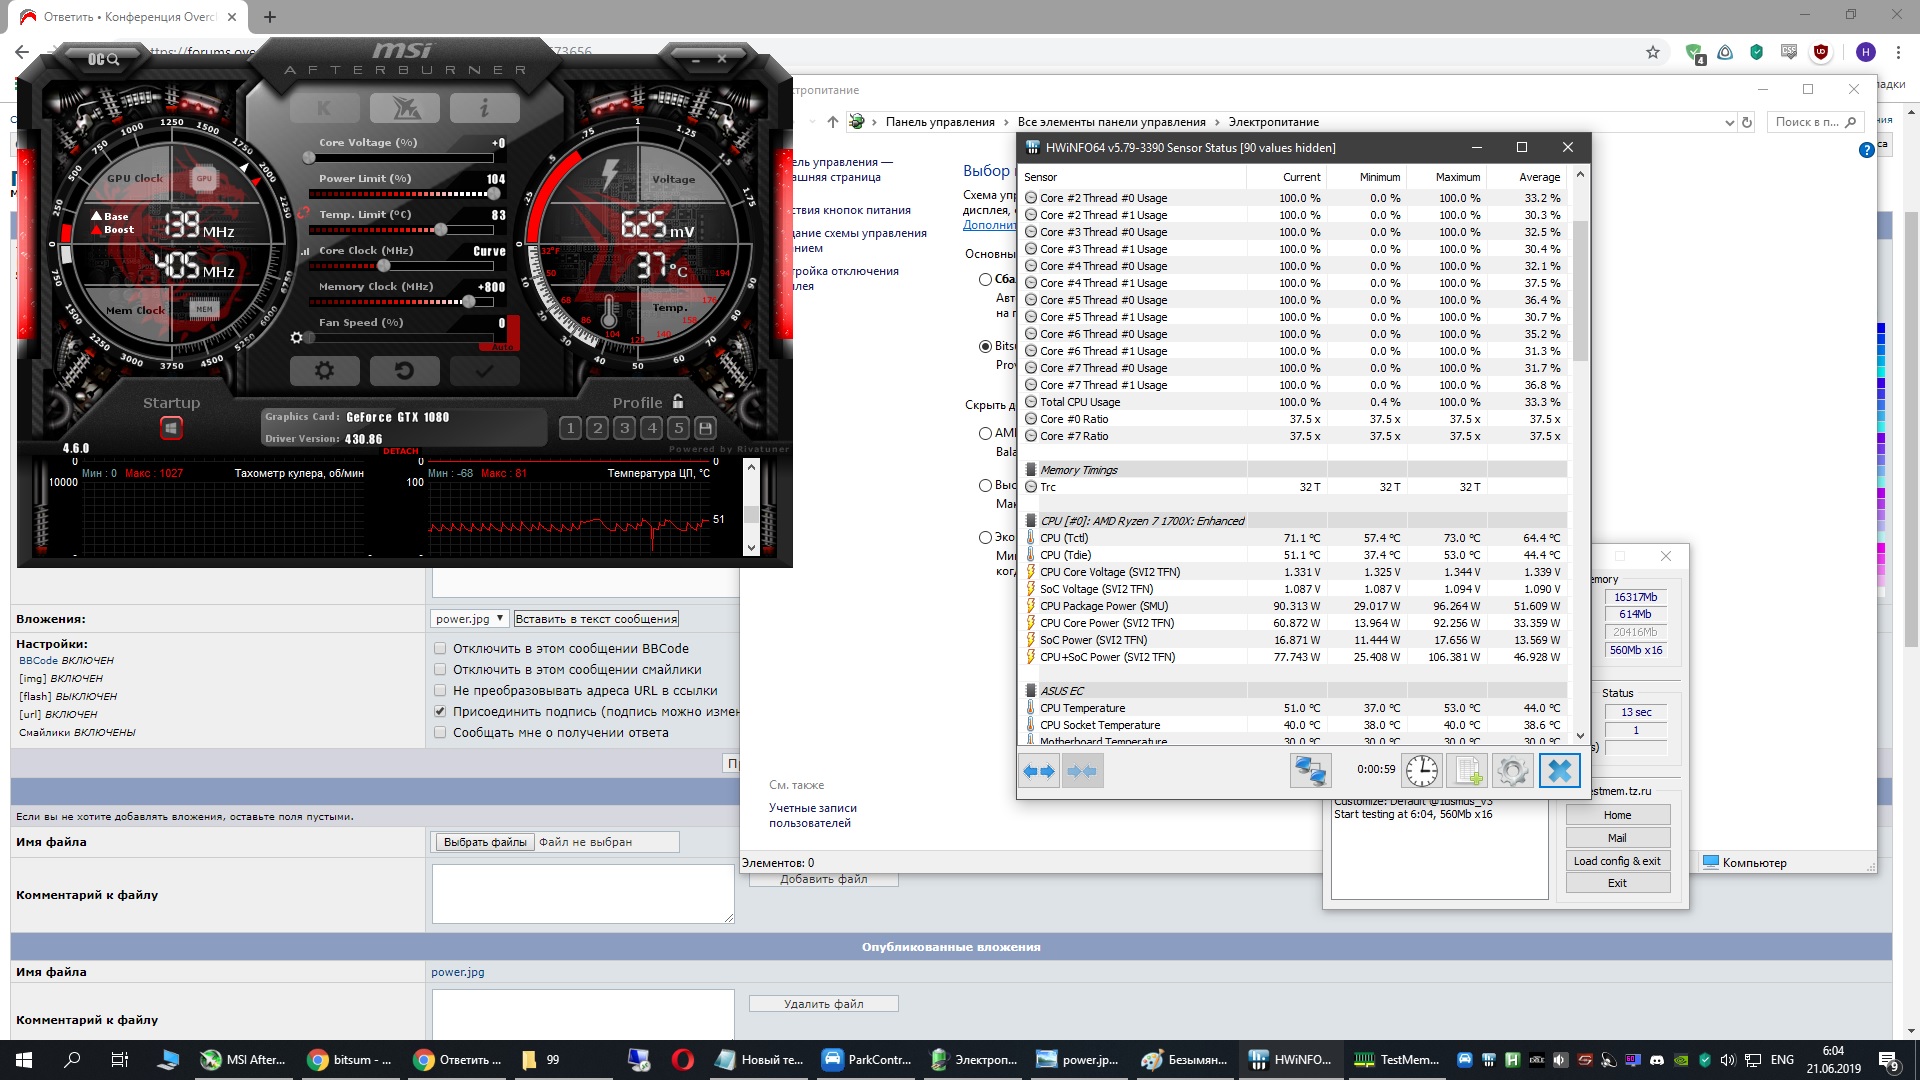This screenshot has width=1920, height=1080.
Task: Uncheck 'Присоединить подпись' checkbox
Action: 440,711
